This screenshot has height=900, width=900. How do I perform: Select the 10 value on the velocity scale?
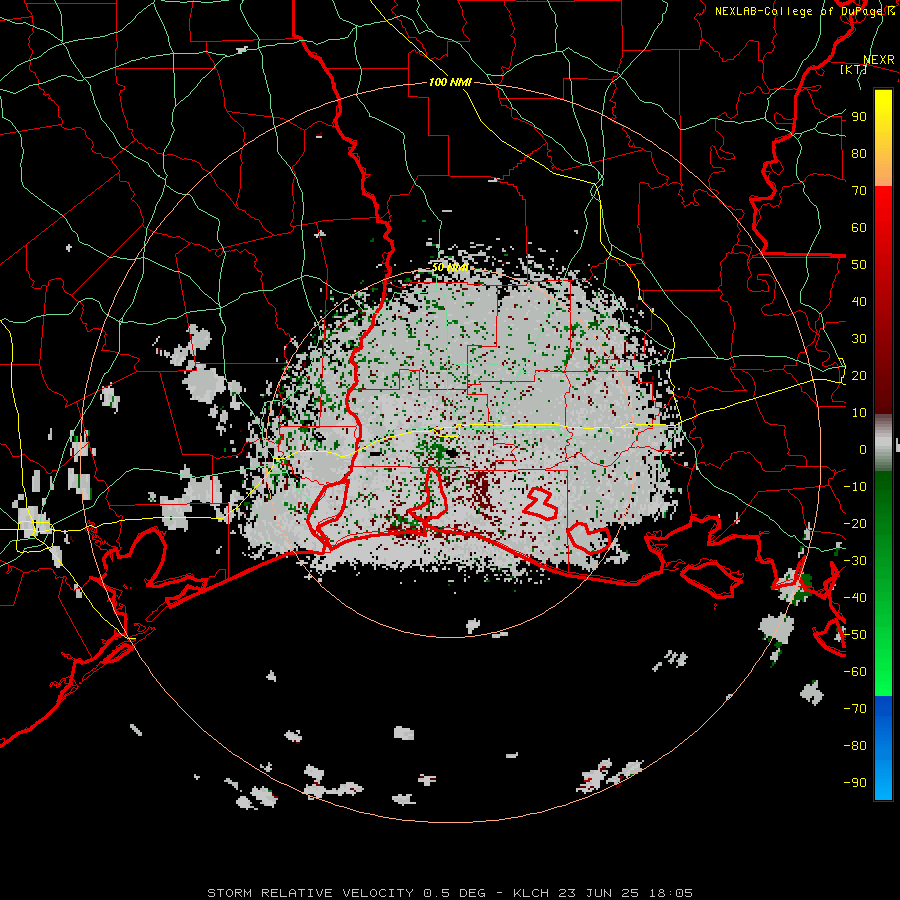[x=859, y=413]
